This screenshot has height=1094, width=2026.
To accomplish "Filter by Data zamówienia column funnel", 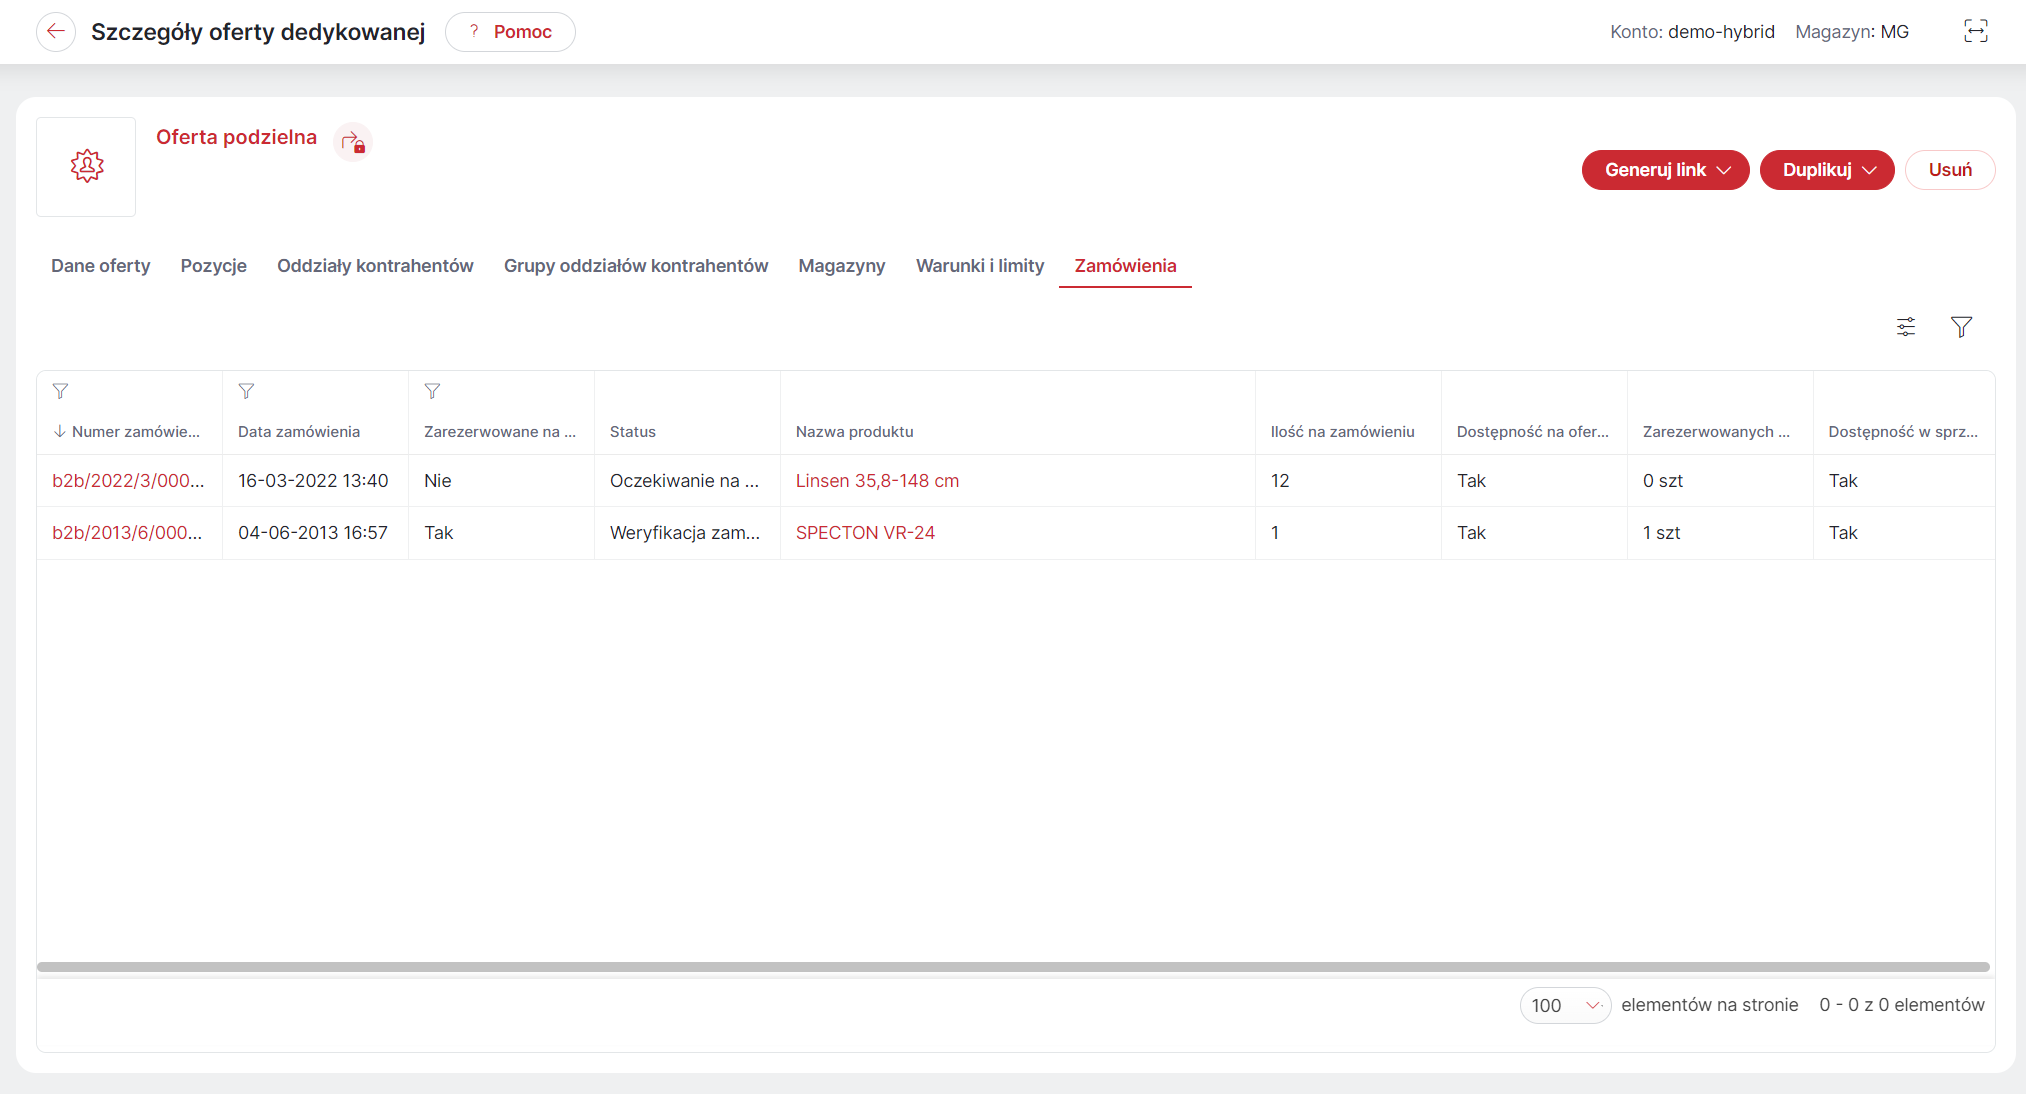I will (x=247, y=391).
